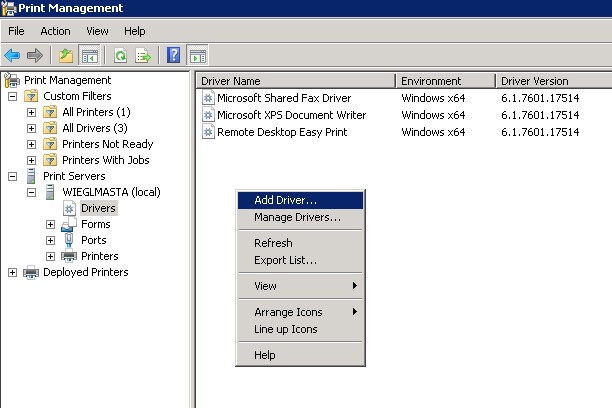Screen dimensions: 612x408
Task: Select the Deployed Printers label
Action: (85, 272)
